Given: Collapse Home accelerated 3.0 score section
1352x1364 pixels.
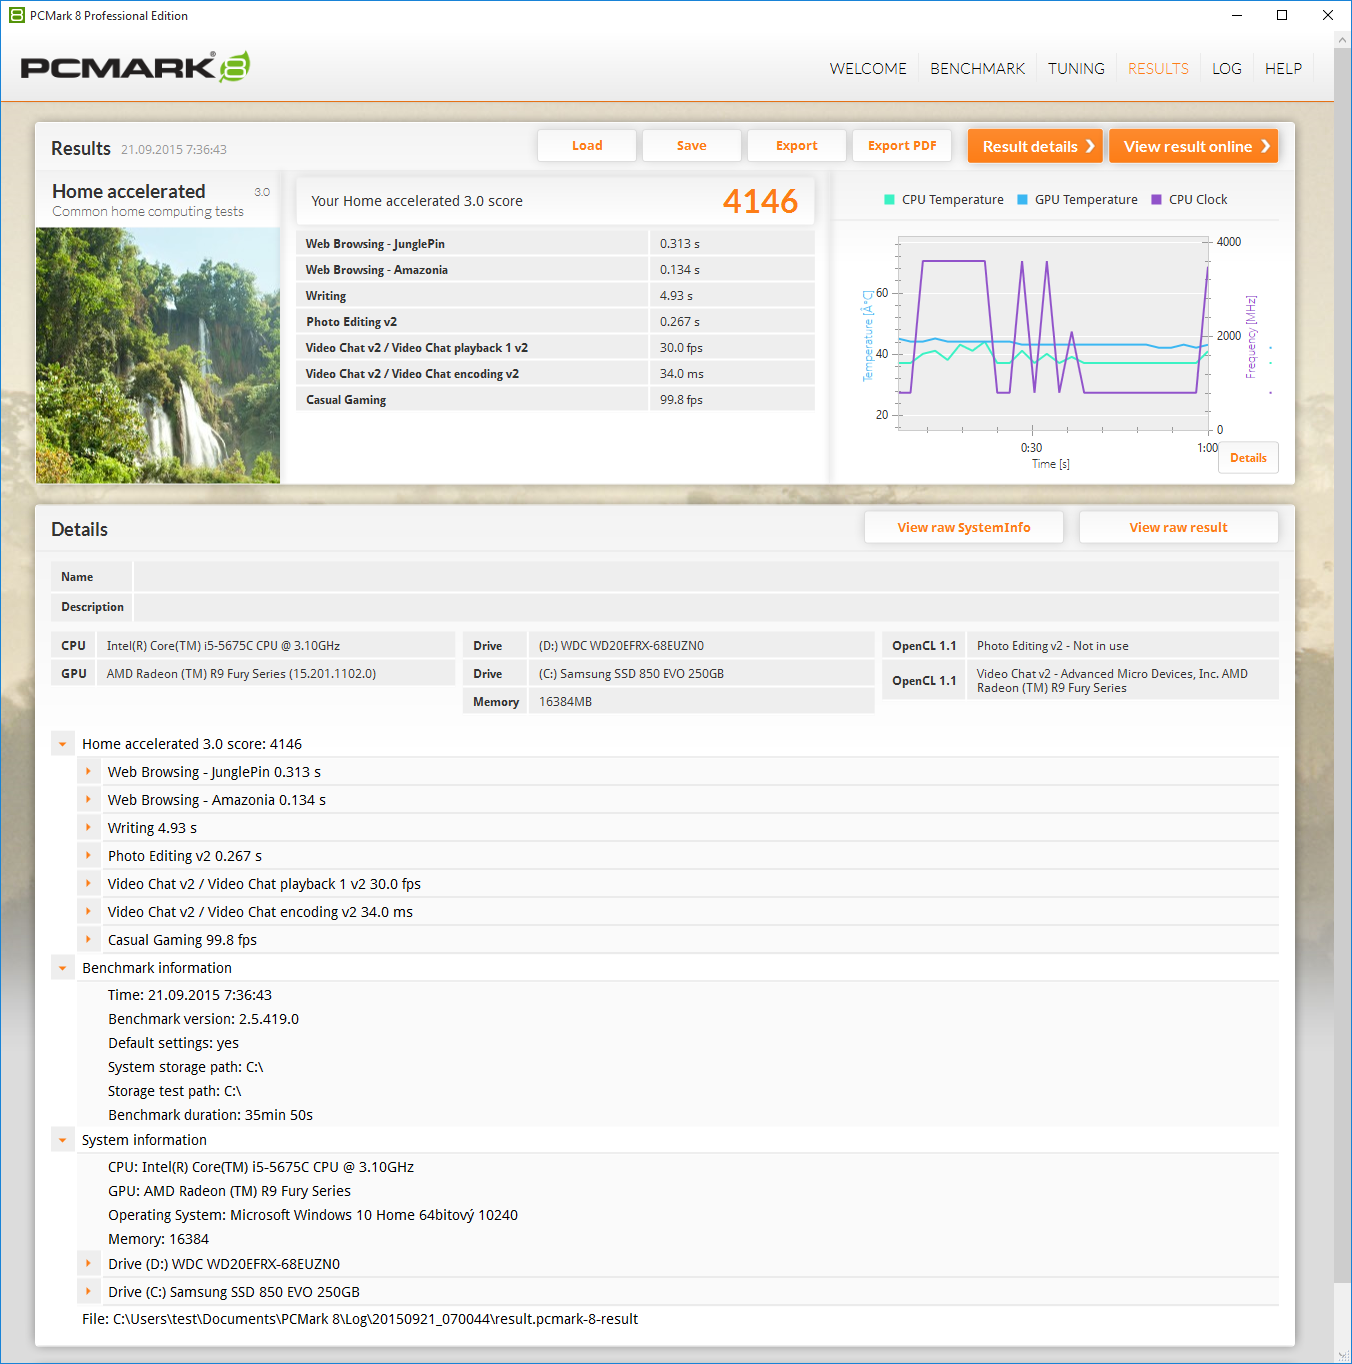Looking at the screenshot, I should [x=63, y=744].
